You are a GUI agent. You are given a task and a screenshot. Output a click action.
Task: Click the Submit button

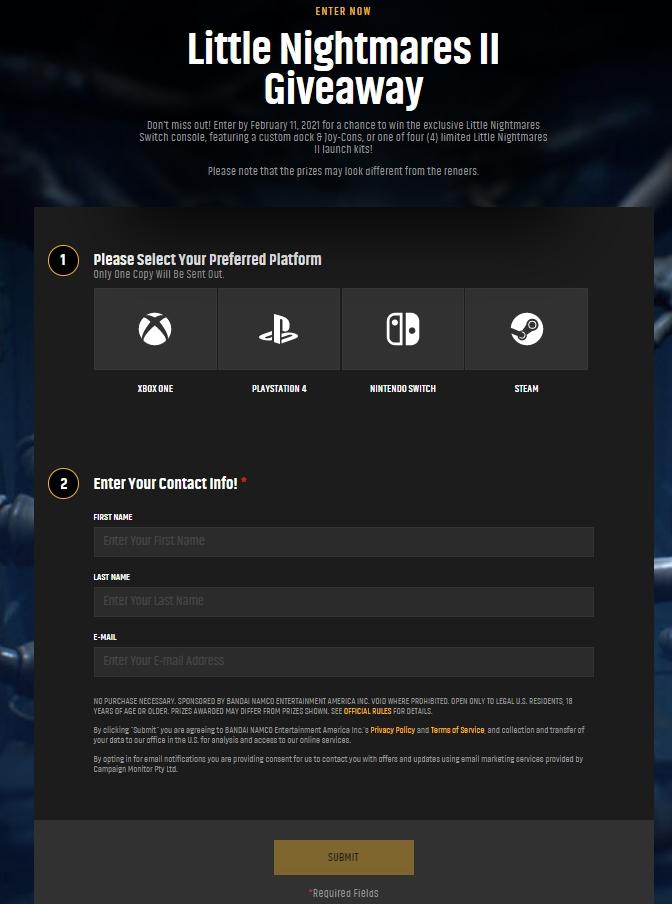pos(343,857)
